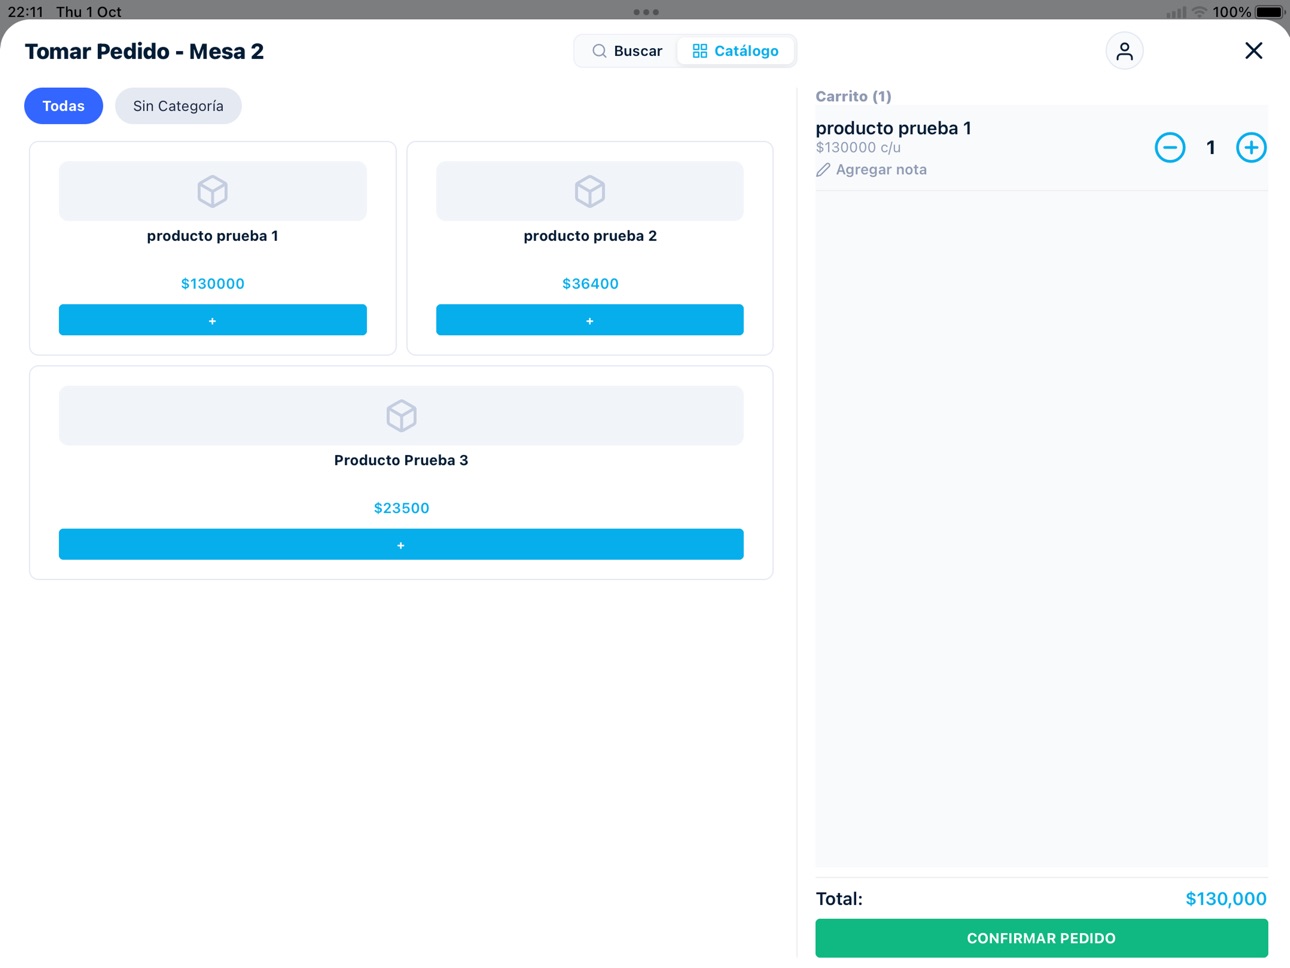Click the Total: label
Screen dimensions: 1290x968
click(x=839, y=899)
